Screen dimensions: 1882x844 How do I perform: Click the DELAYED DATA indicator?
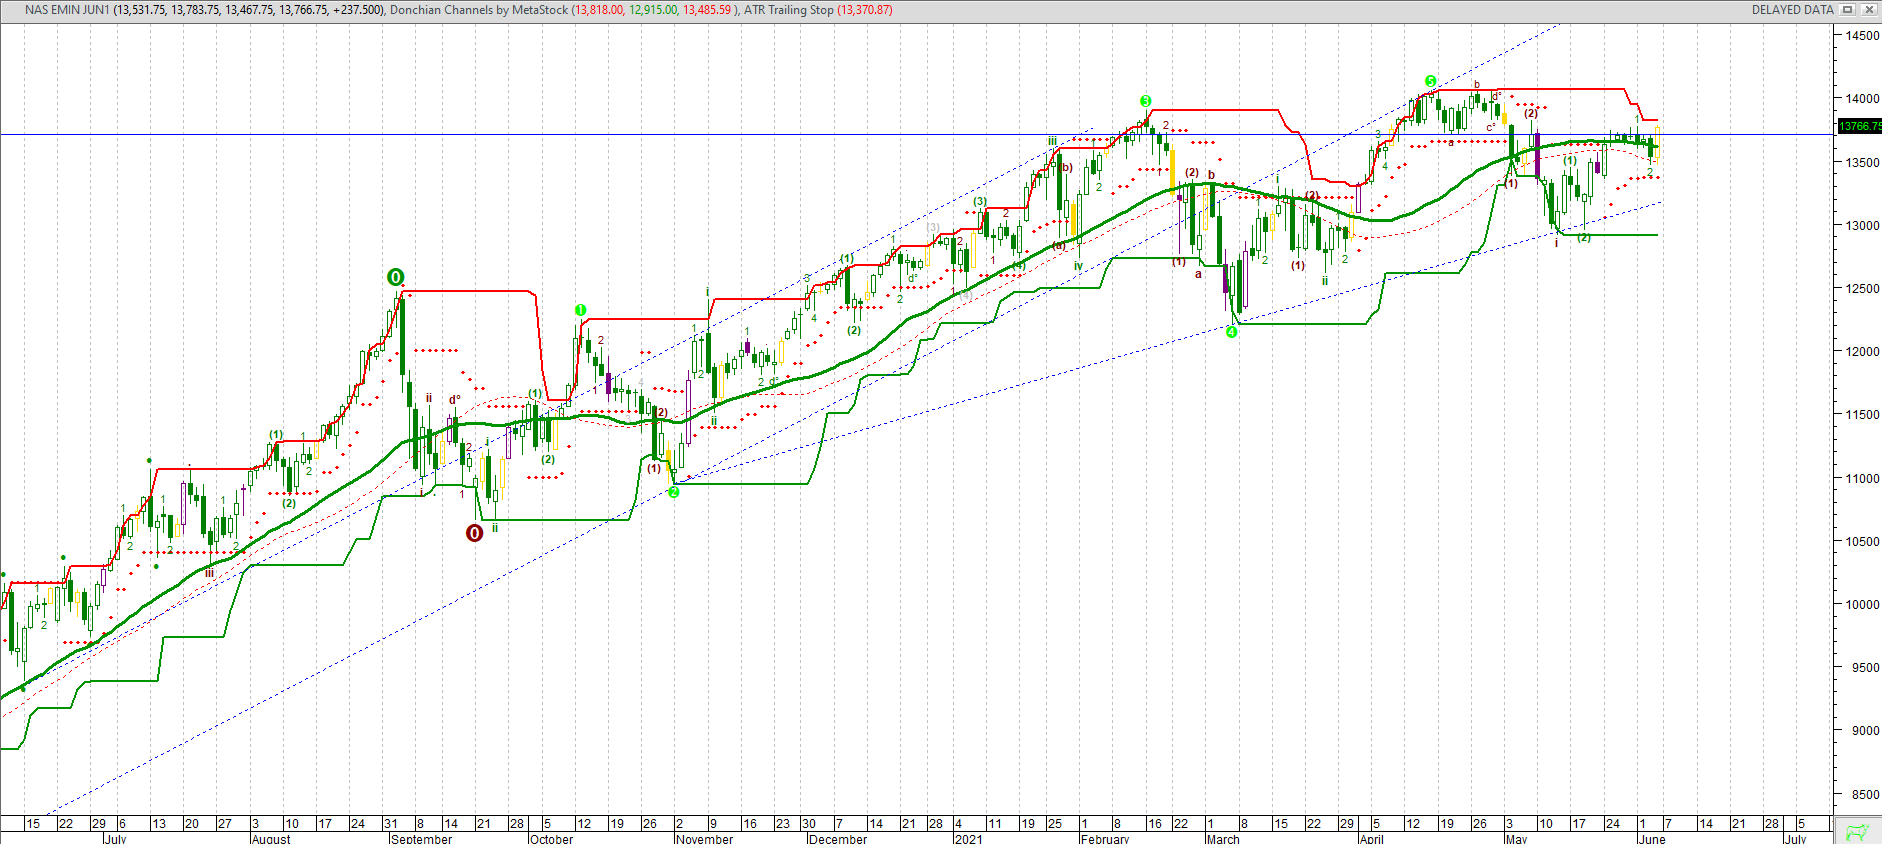(x=1792, y=10)
